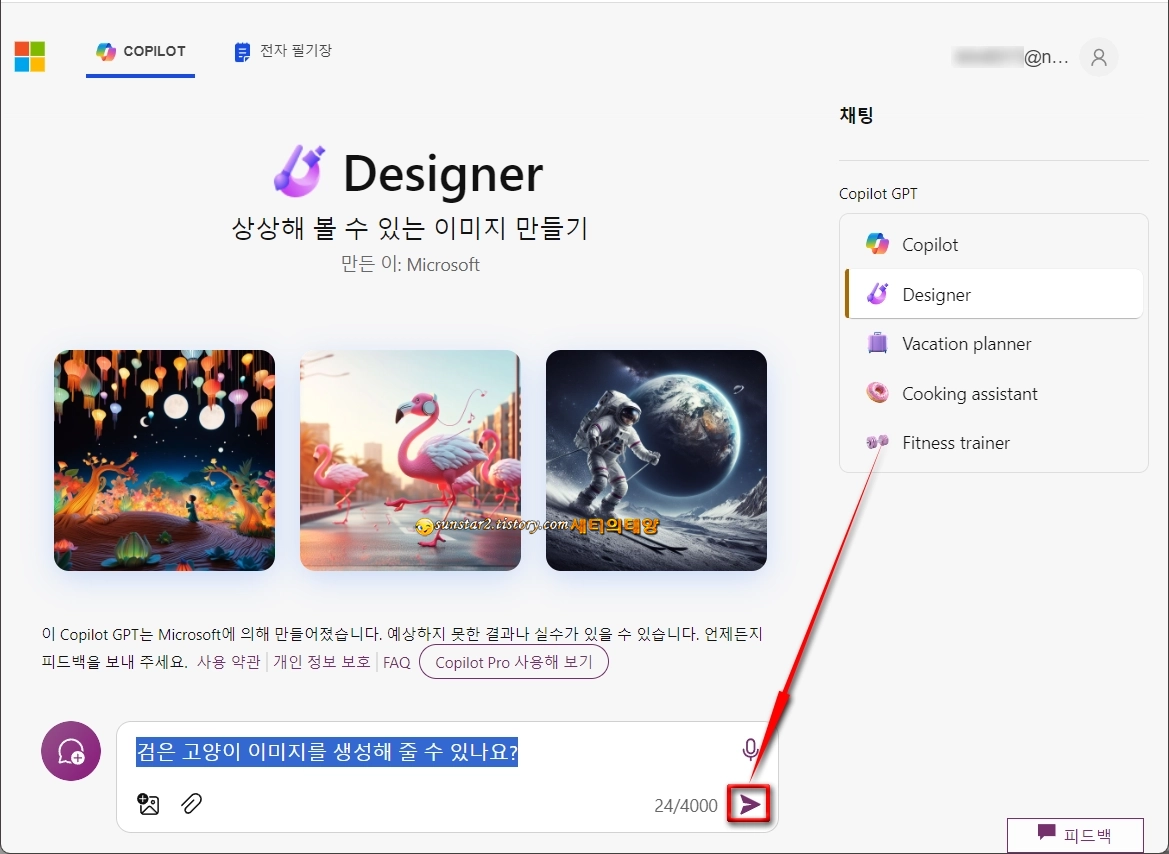Screen dimensions: 1169x854
Task: Select the Vacation planner GPT
Action: pyautogui.click(x=966, y=343)
